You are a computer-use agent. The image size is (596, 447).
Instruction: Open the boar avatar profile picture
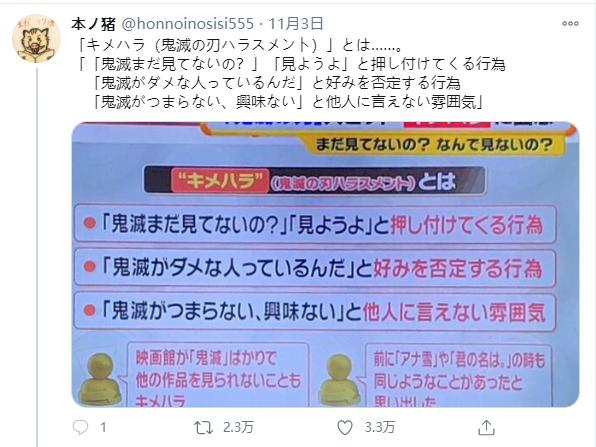tap(37, 38)
